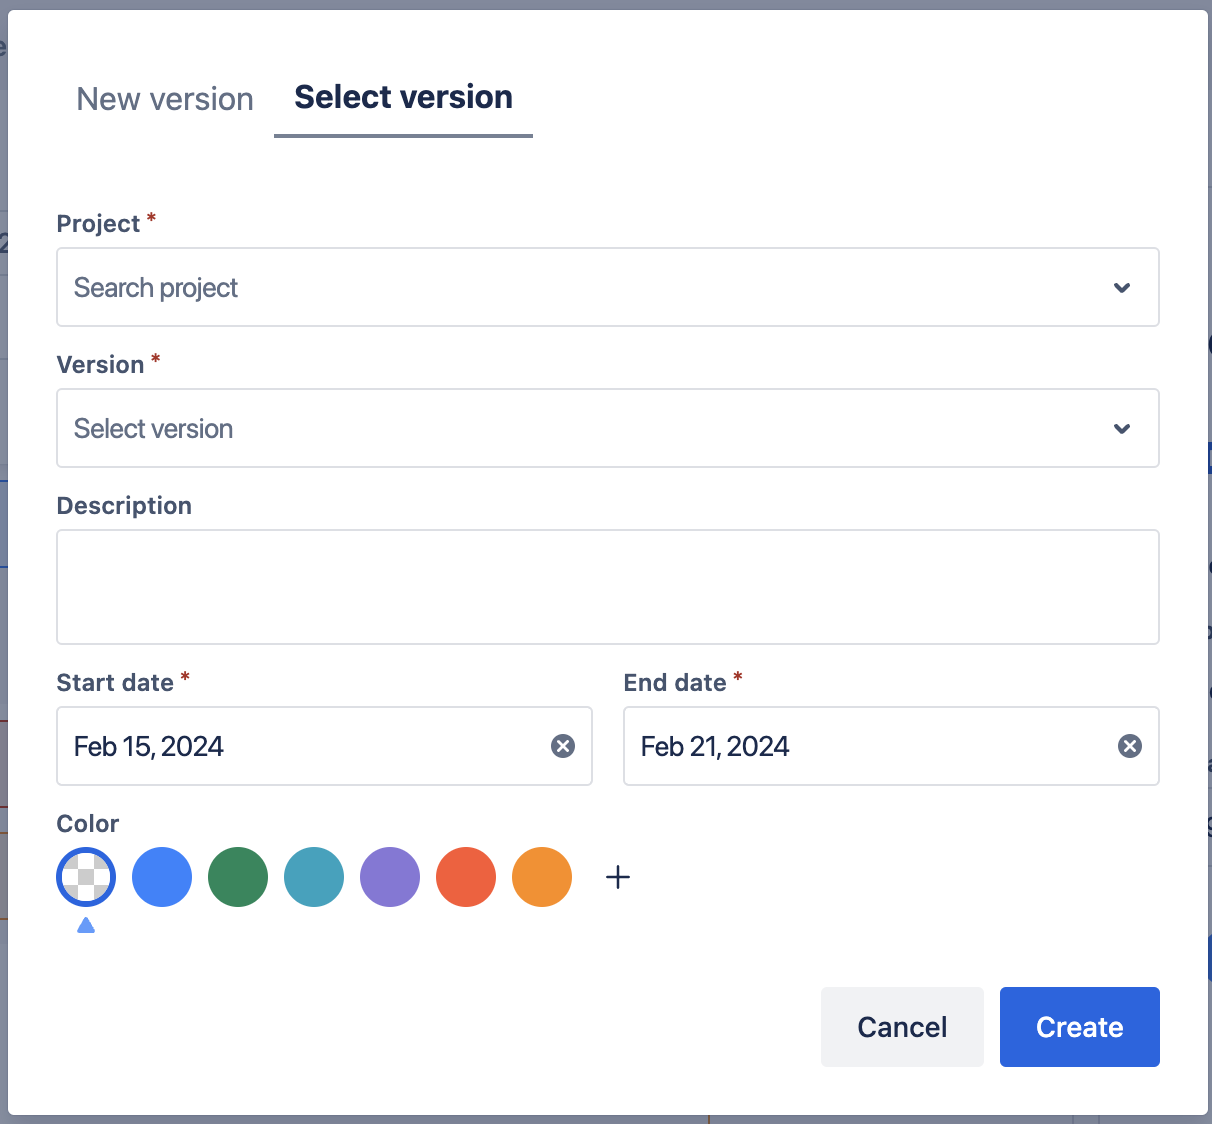1212x1124 pixels.
Task: Open the Select version tab
Action: (403, 97)
